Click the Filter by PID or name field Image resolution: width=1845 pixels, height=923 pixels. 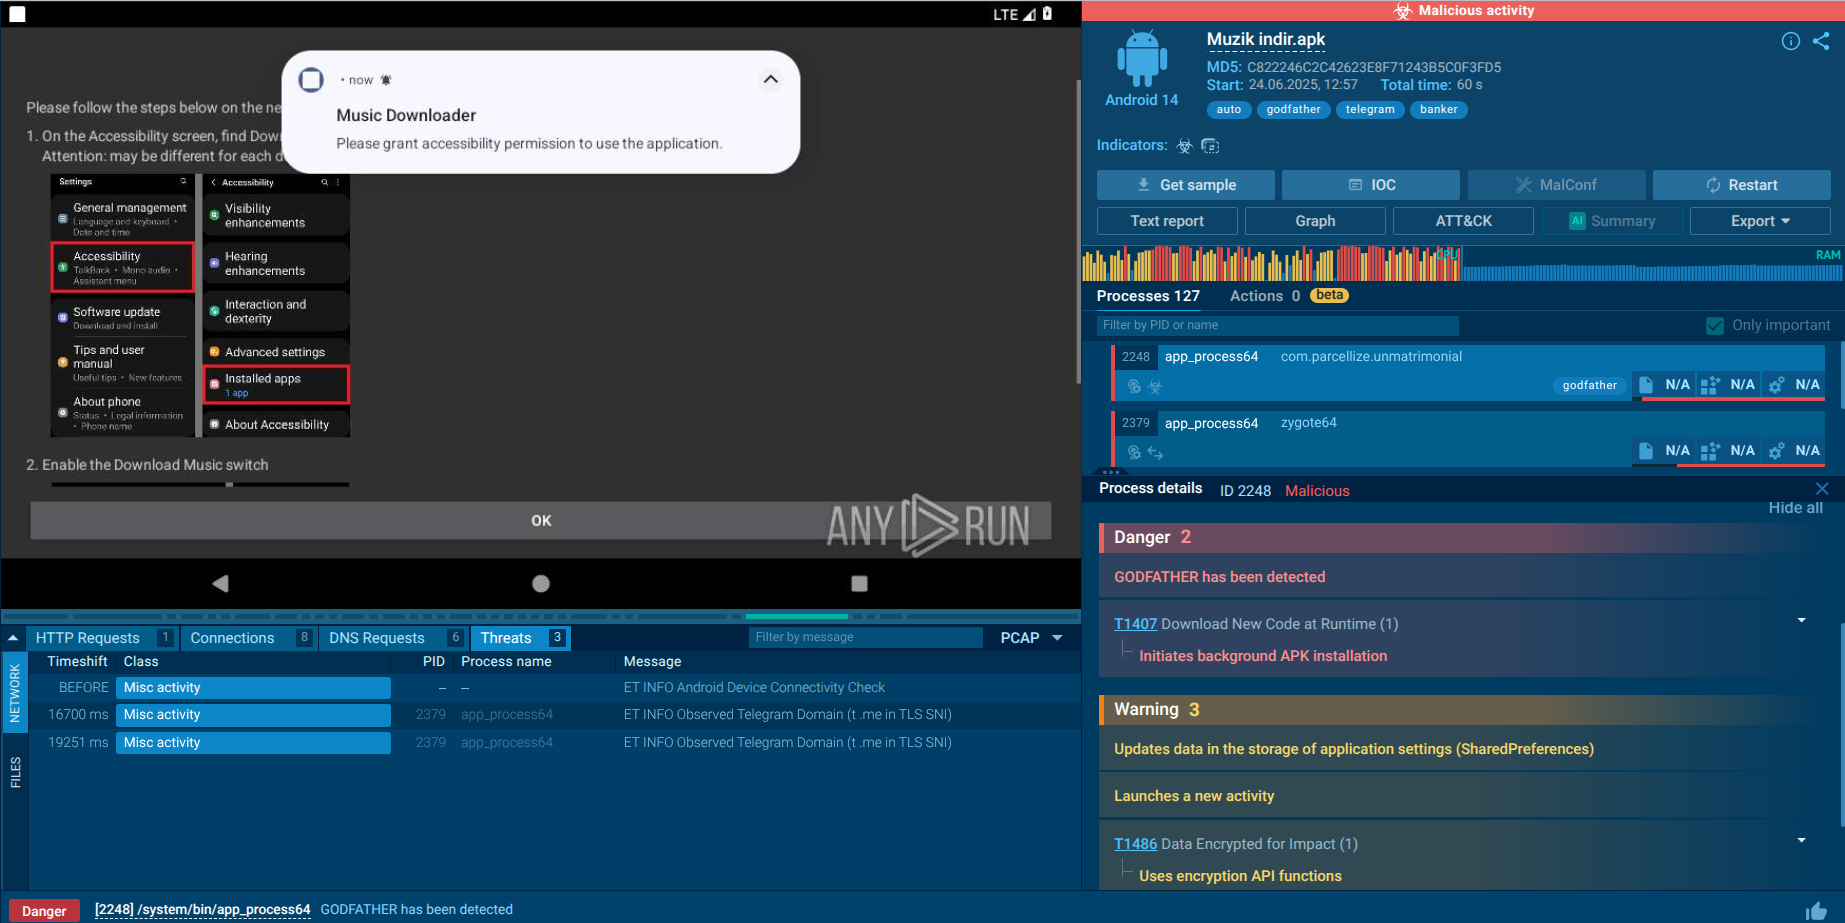[x=1277, y=325]
